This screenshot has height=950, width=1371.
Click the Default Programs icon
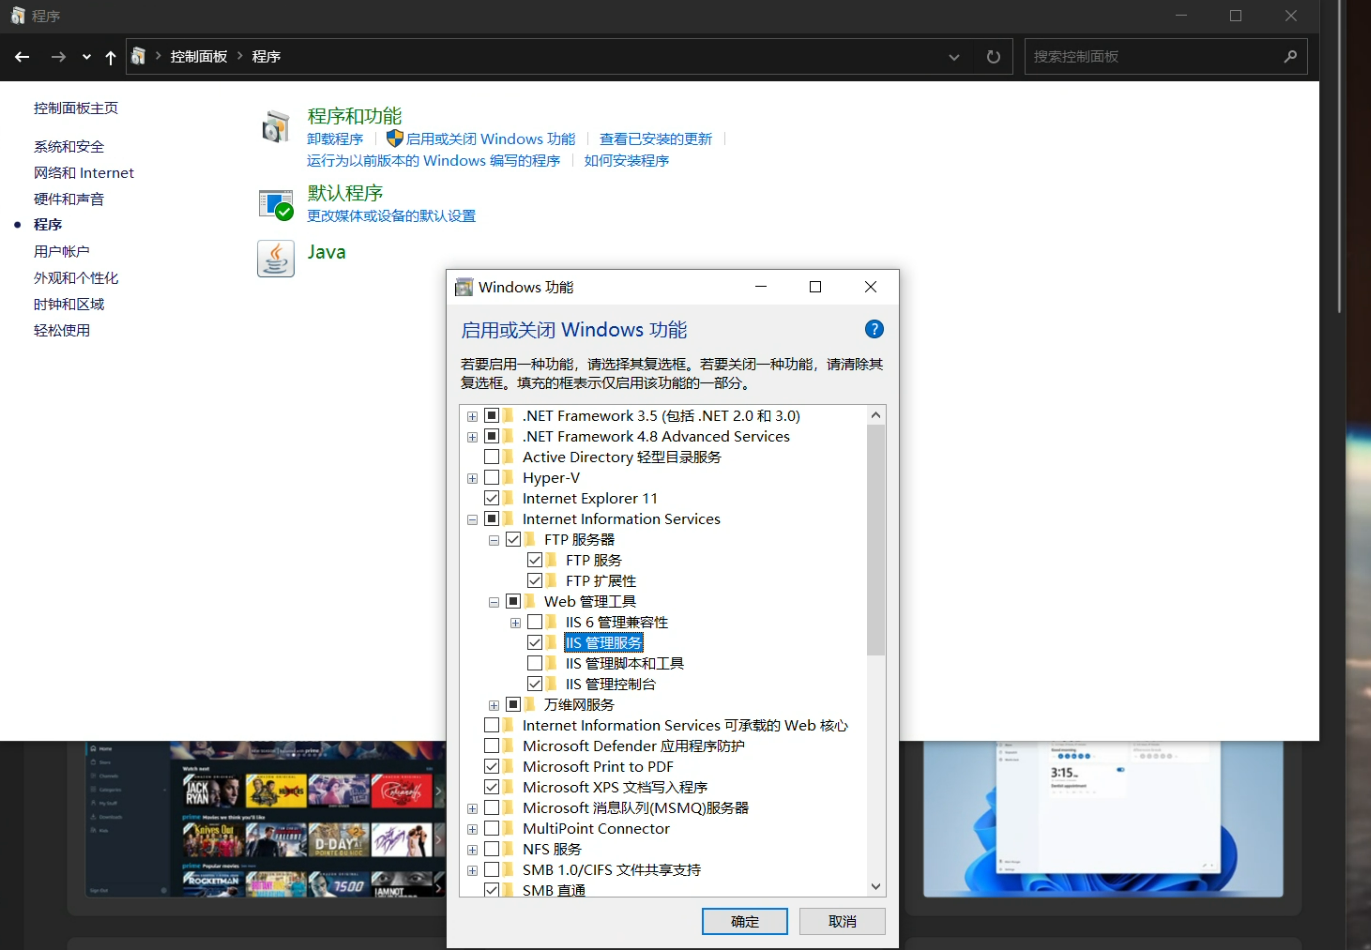[275, 204]
